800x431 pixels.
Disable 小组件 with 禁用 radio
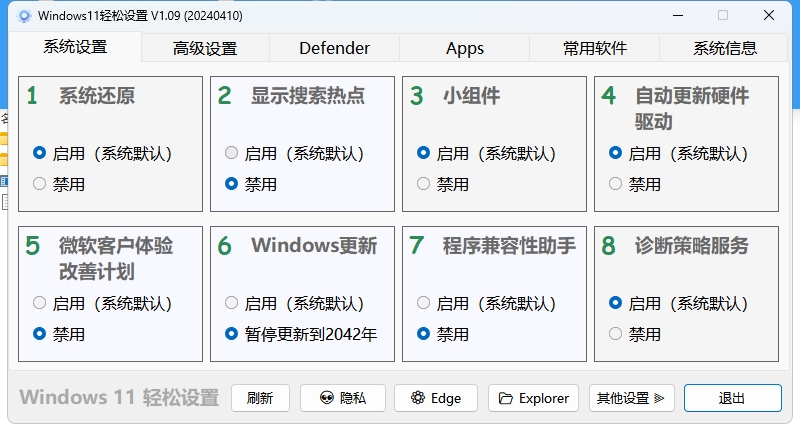click(442, 184)
